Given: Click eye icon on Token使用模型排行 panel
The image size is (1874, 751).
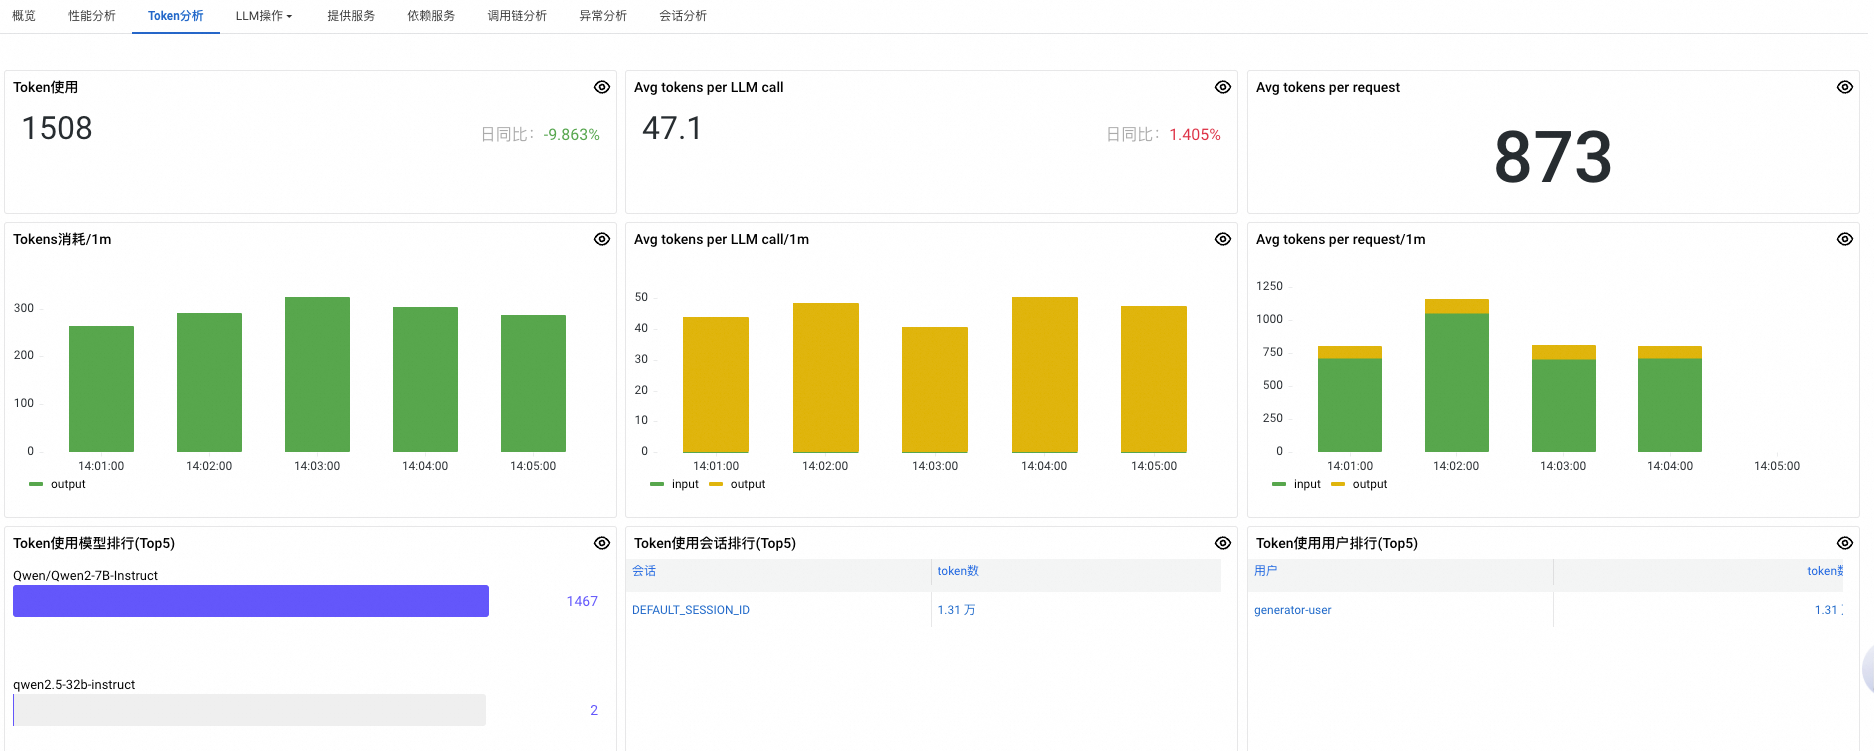Looking at the screenshot, I should [x=601, y=543].
